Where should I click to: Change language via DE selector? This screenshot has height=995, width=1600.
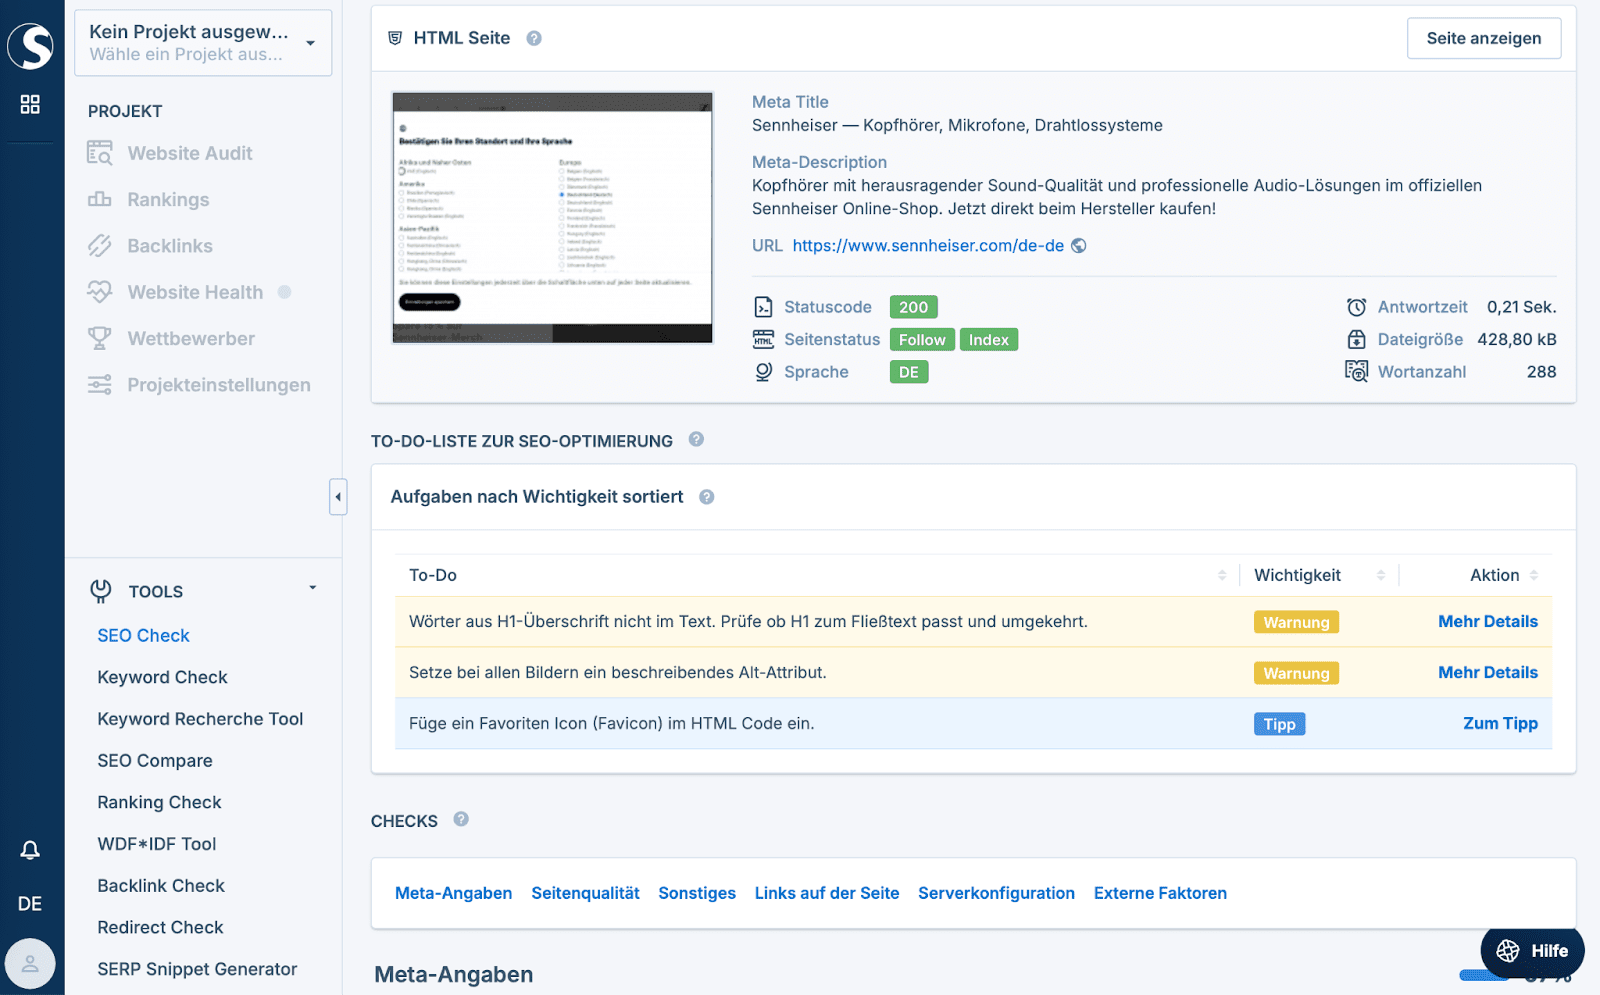30,904
